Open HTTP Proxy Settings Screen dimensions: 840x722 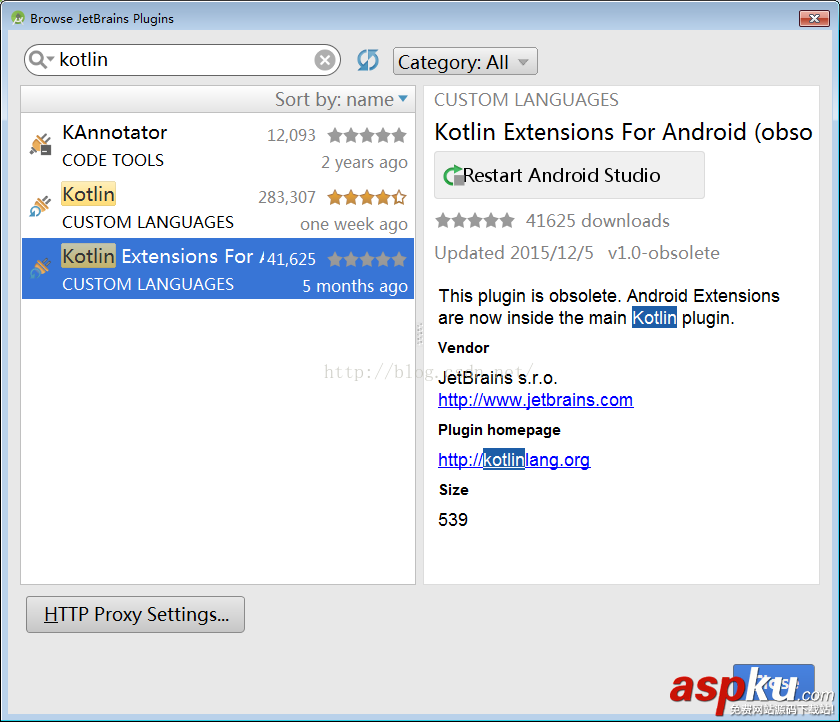(136, 614)
